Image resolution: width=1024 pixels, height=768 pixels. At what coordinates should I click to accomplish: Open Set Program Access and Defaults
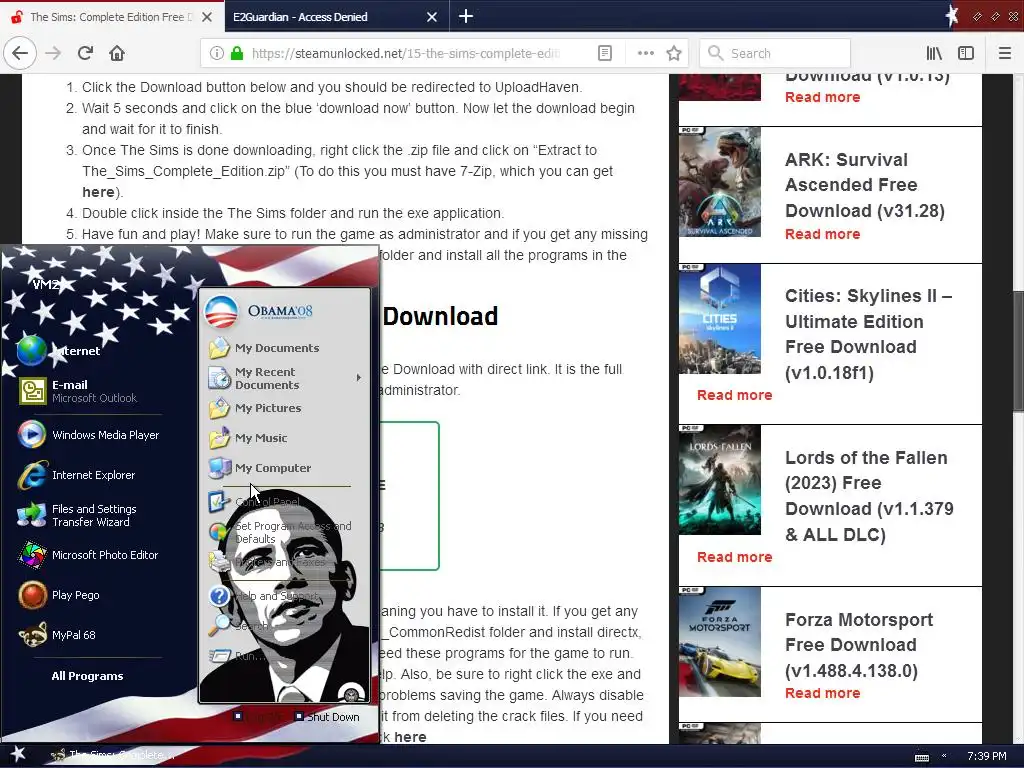[281, 532]
